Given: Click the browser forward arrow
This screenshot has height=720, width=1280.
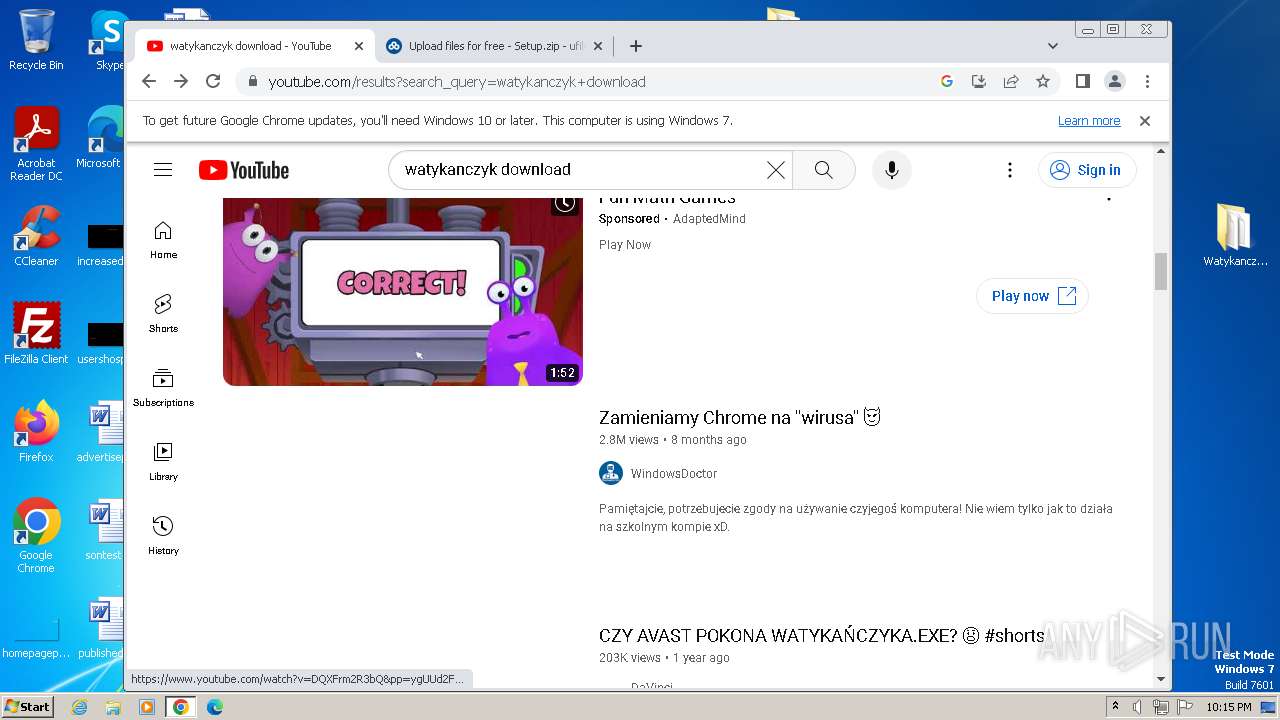Looking at the screenshot, I should pyautogui.click(x=181, y=81).
